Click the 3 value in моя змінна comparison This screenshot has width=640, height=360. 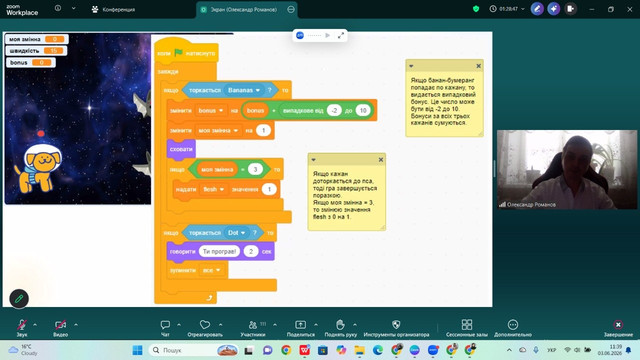coord(255,169)
